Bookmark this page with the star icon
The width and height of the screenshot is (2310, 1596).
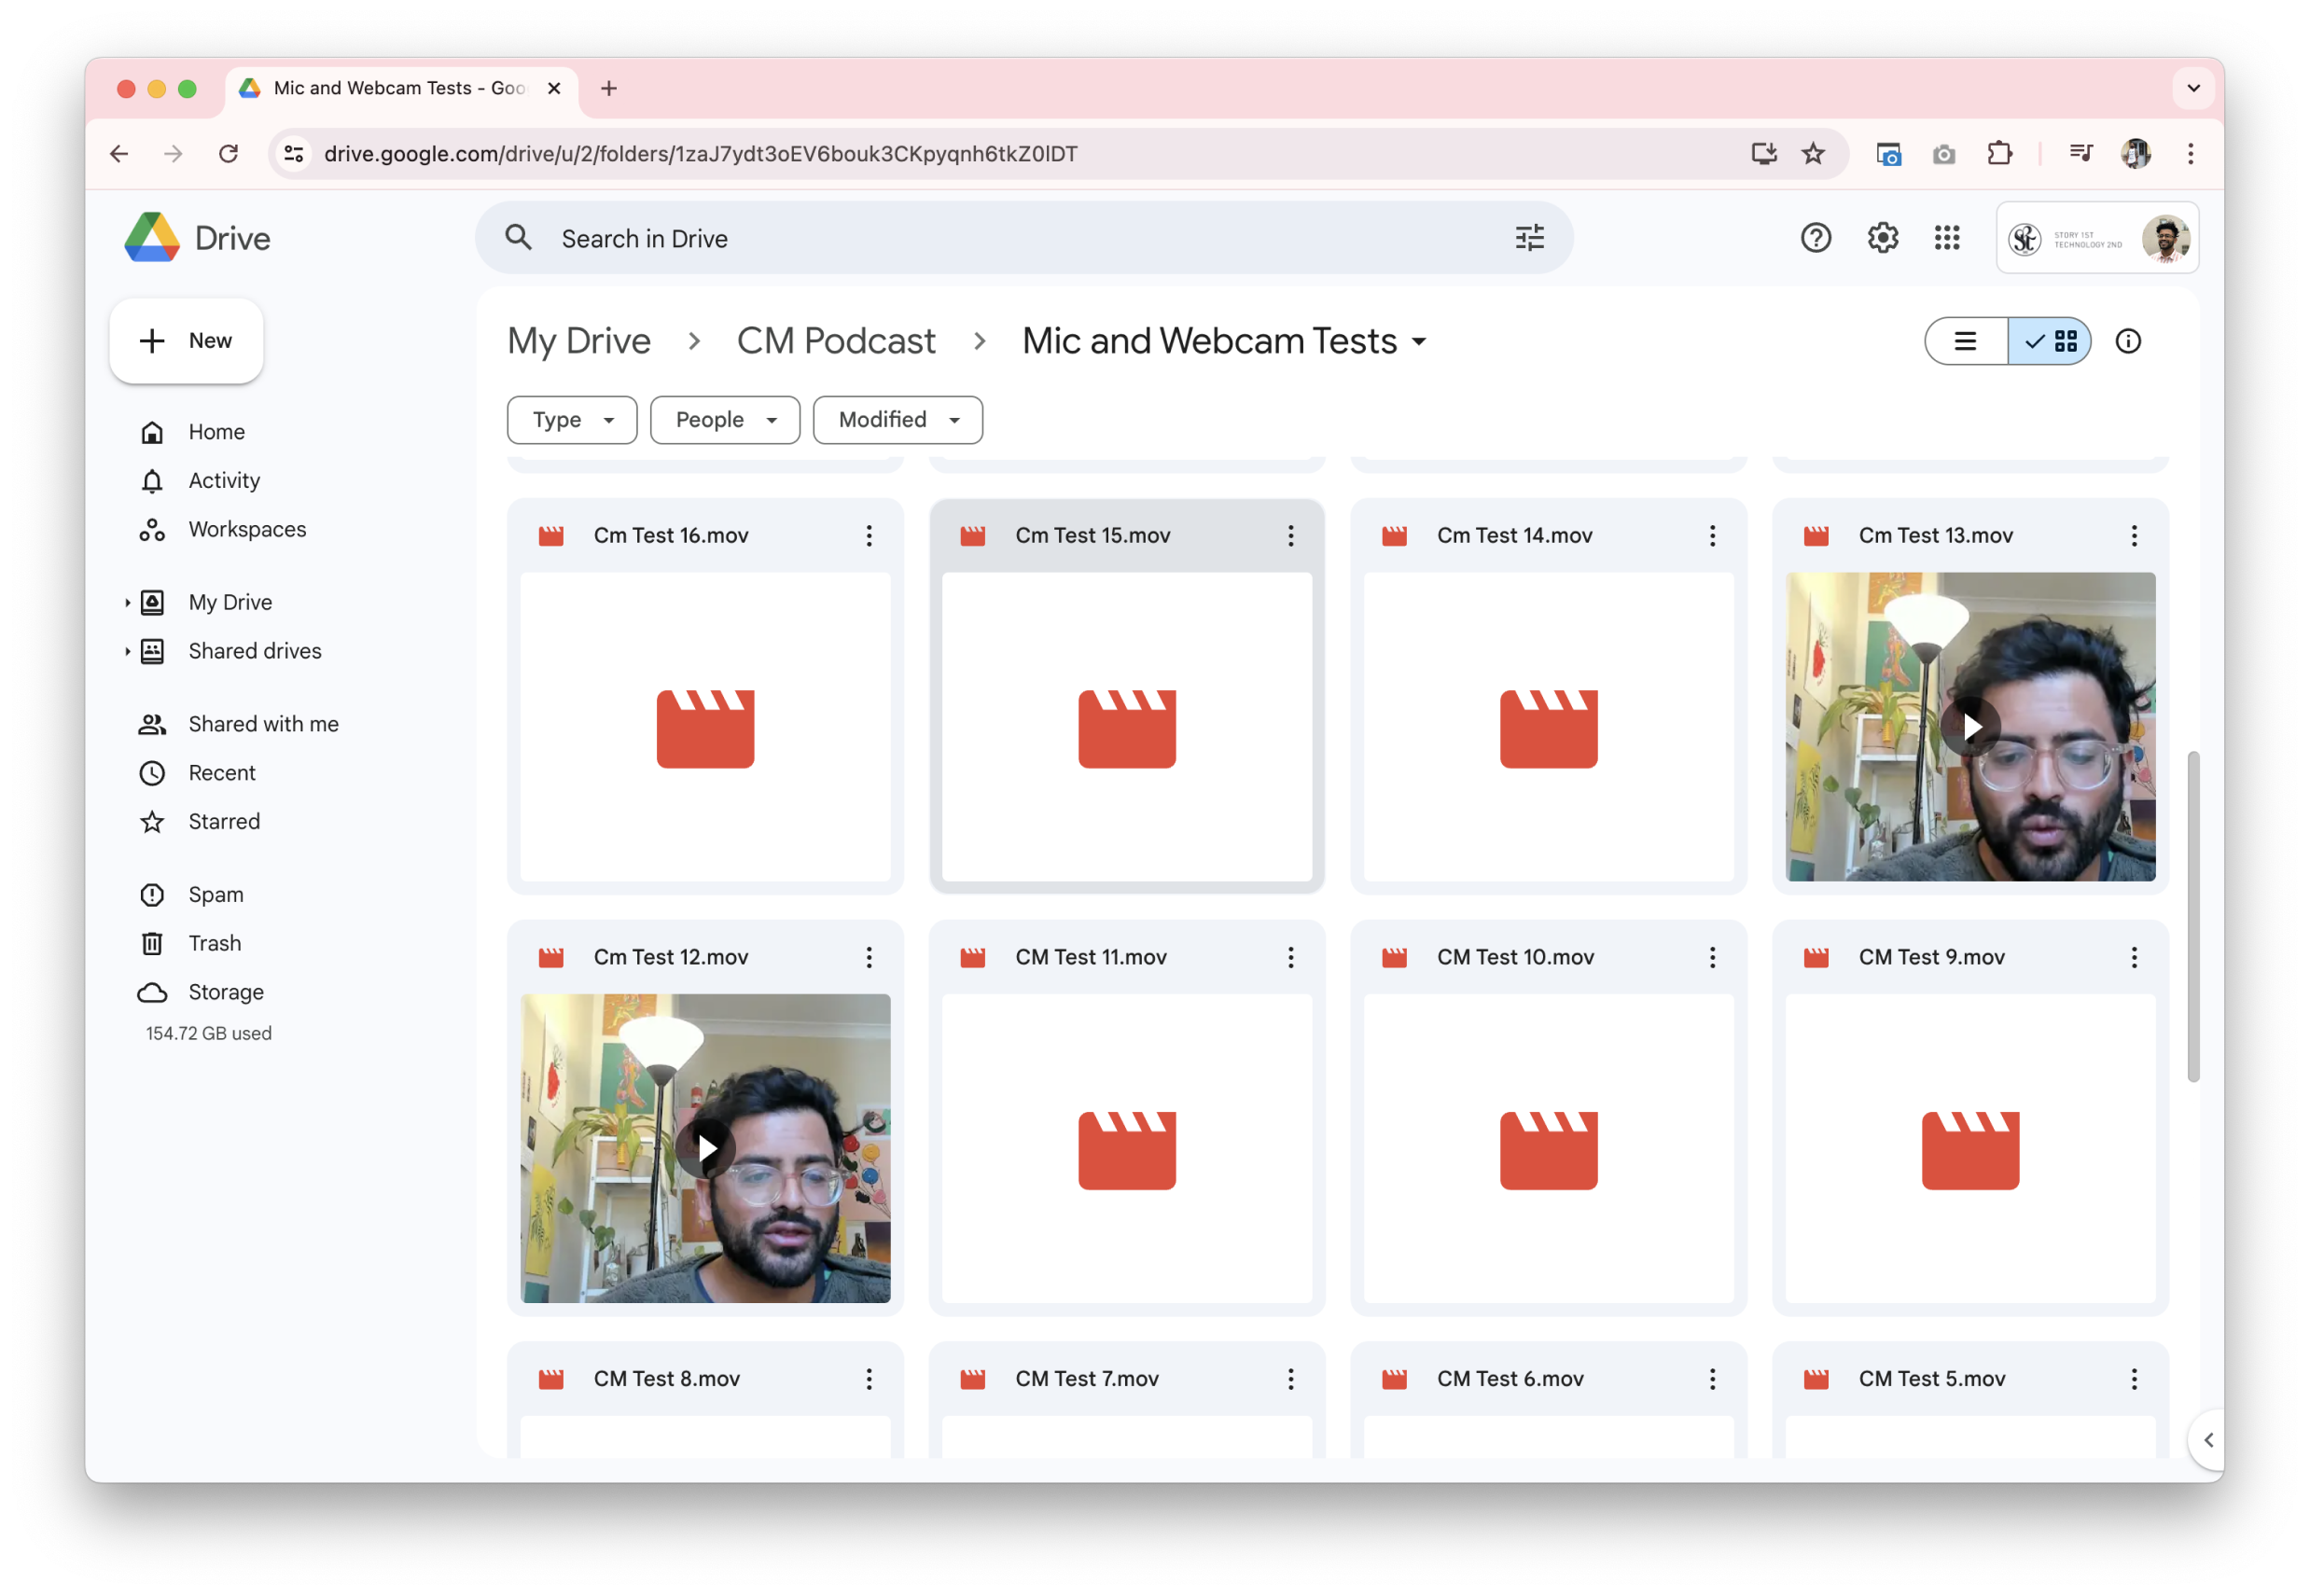click(x=1812, y=153)
